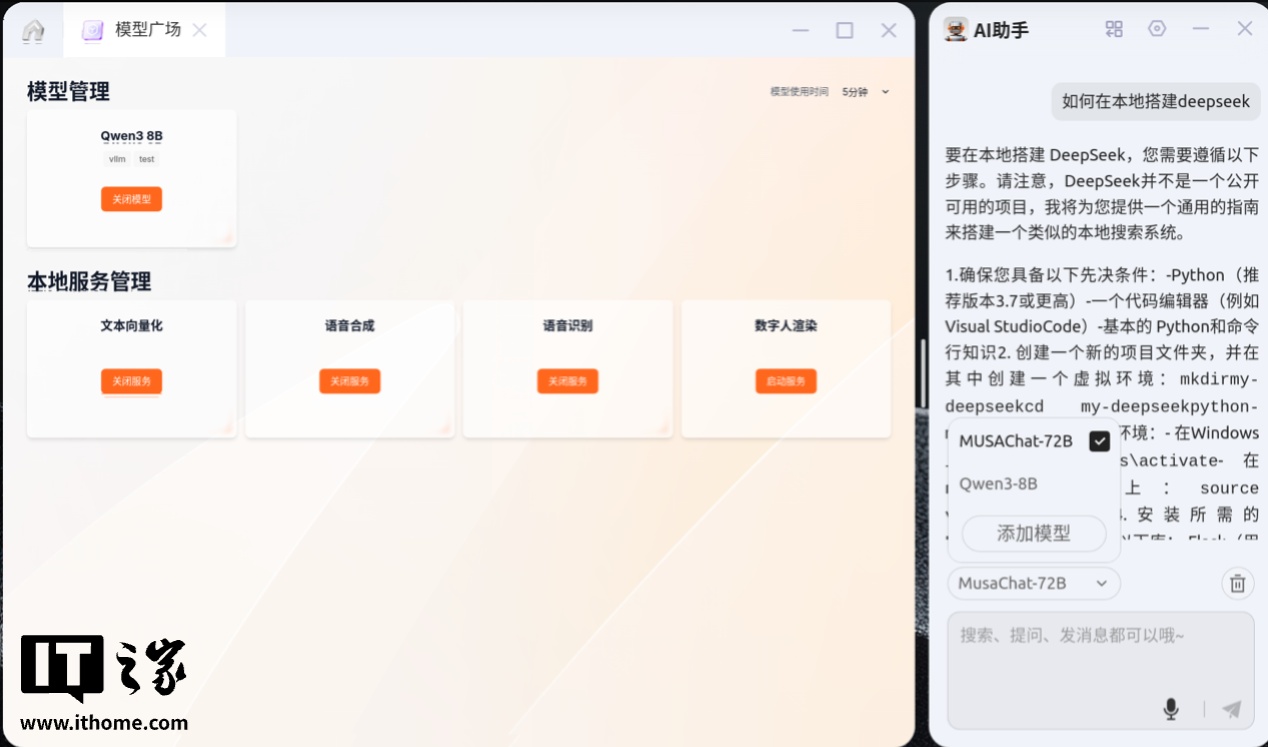
Task: Switch to the 模型广场 tab
Action: tap(146, 30)
